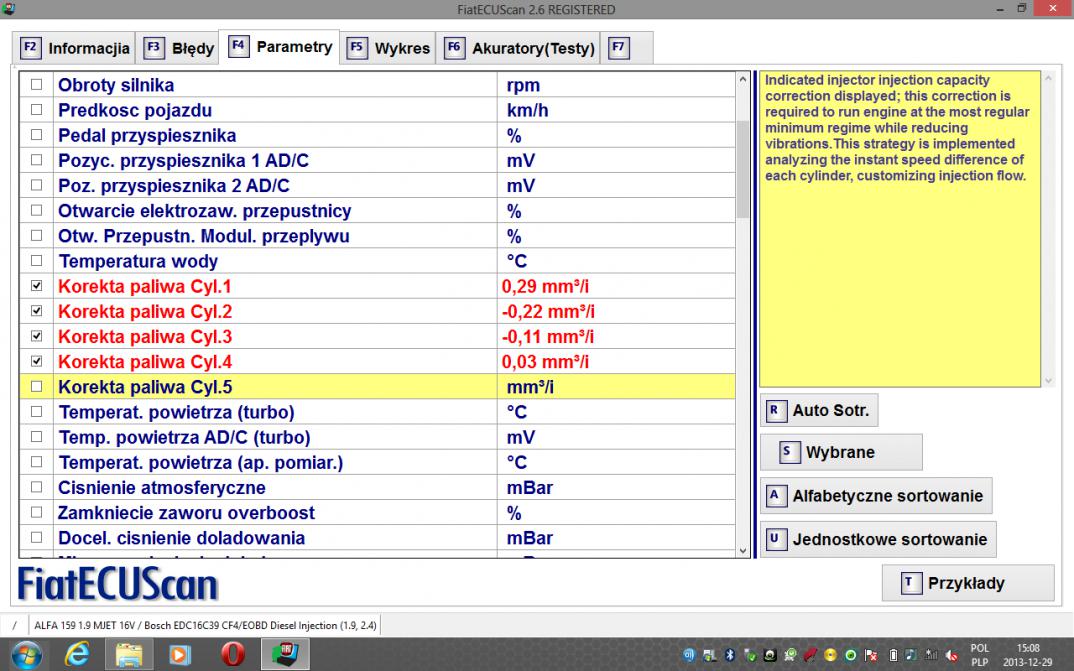Screen dimensions: 1074x671
Task: Open the Opera browser taskbar icon
Action: (233, 655)
